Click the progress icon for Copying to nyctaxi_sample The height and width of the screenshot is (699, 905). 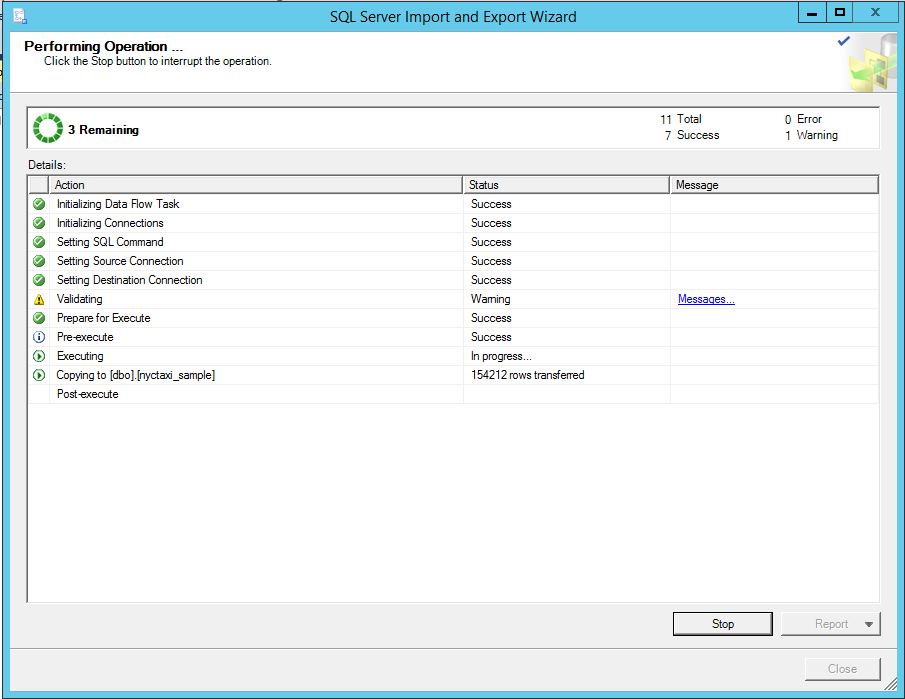point(39,375)
